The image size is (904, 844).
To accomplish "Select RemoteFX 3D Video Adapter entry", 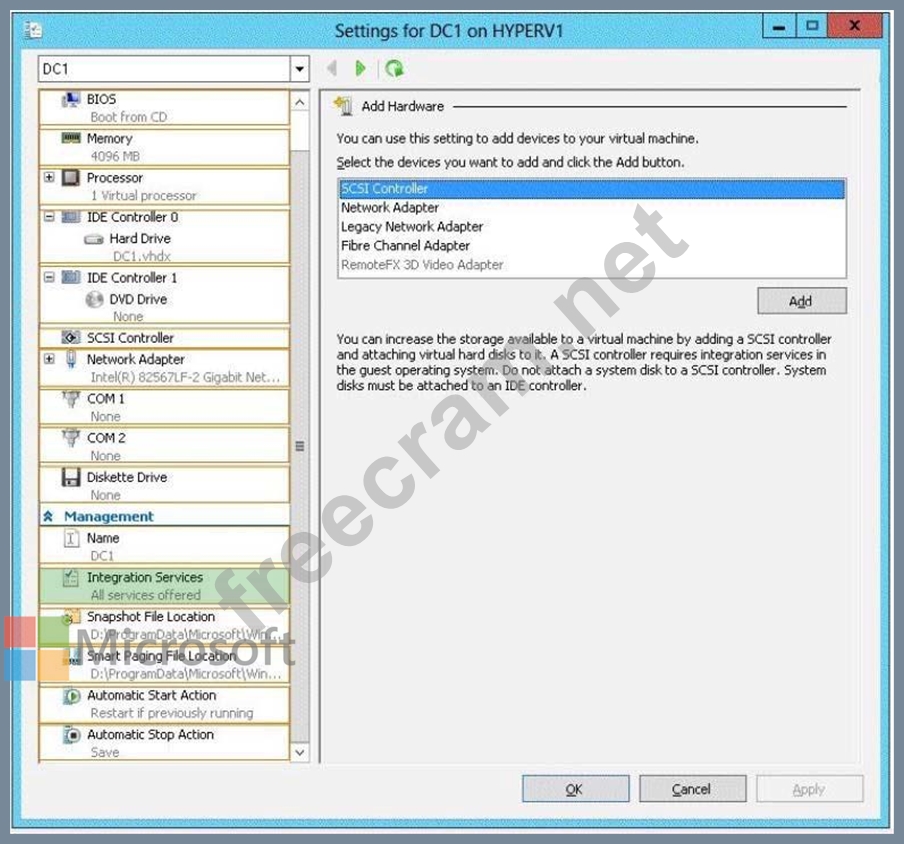I will 592,265.
